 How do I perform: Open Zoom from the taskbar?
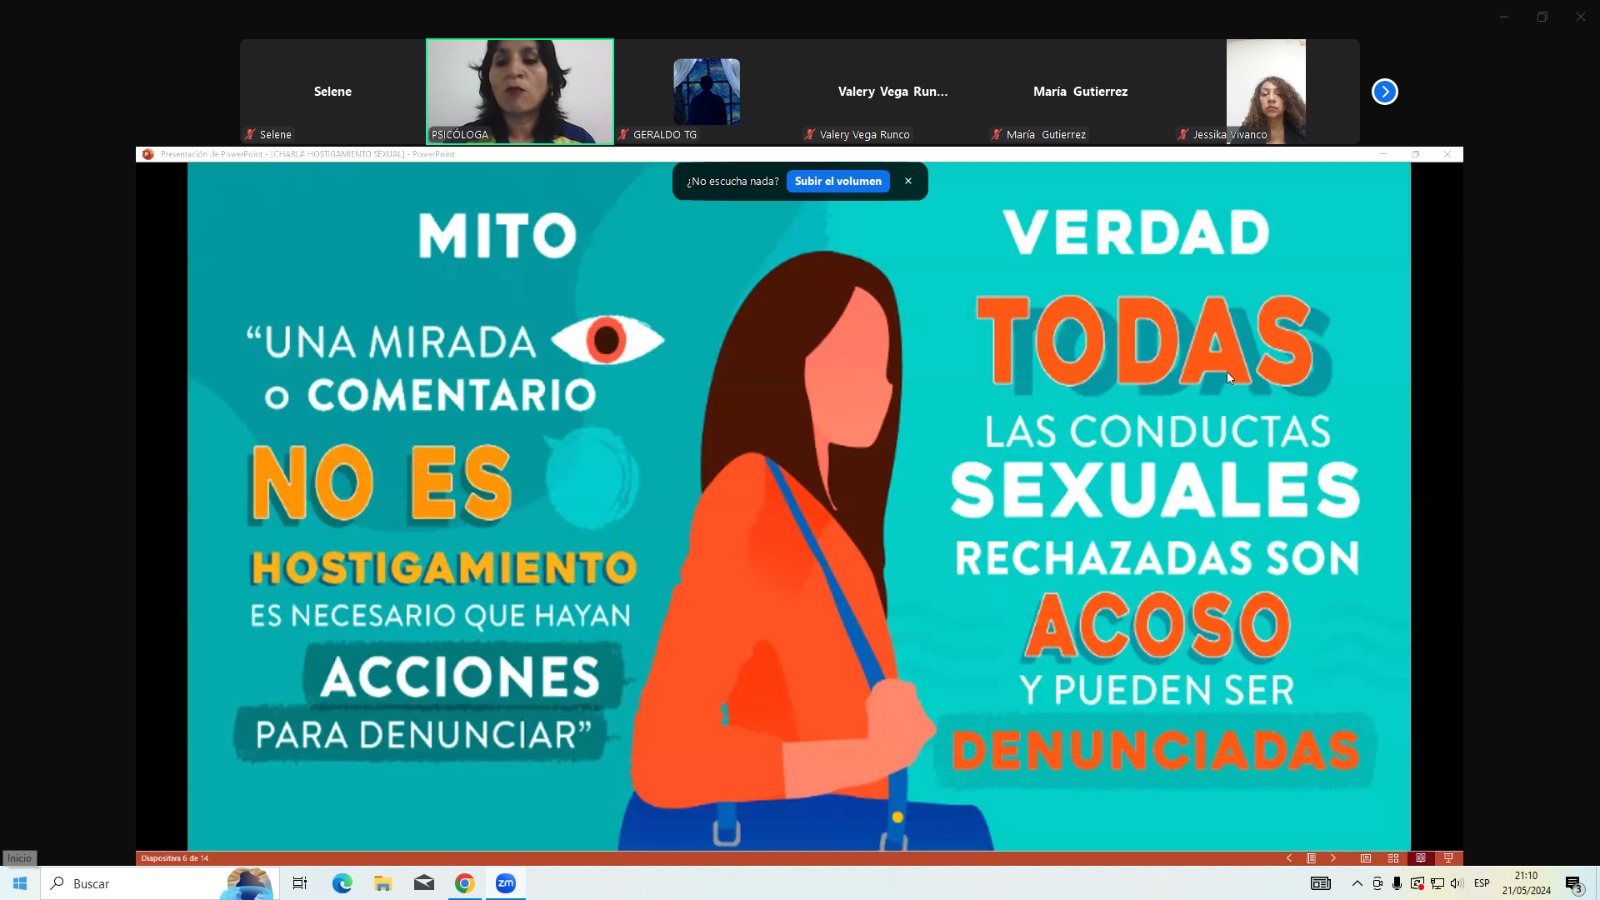pyautogui.click(x=506, y=883)
